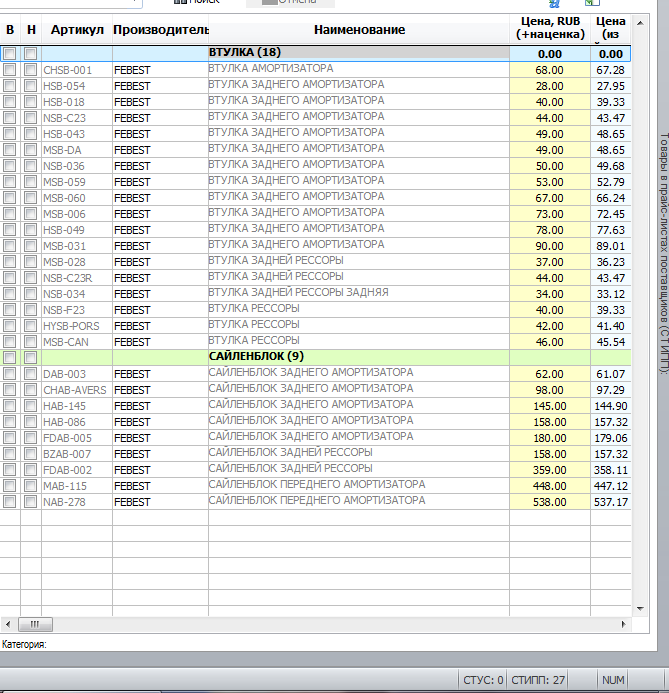
Task: Select article MSB-060
Action: pyautogui.click(x=64, y=198)
